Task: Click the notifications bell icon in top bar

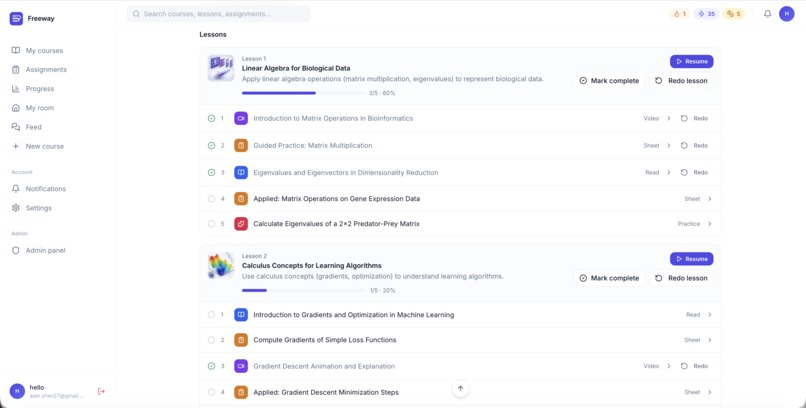Action: click(767, 14)
